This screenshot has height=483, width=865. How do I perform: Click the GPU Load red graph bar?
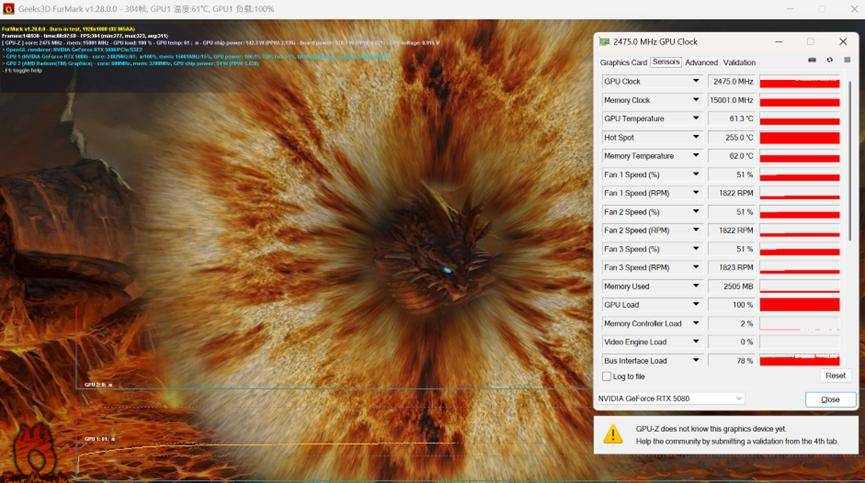(799, 305)
